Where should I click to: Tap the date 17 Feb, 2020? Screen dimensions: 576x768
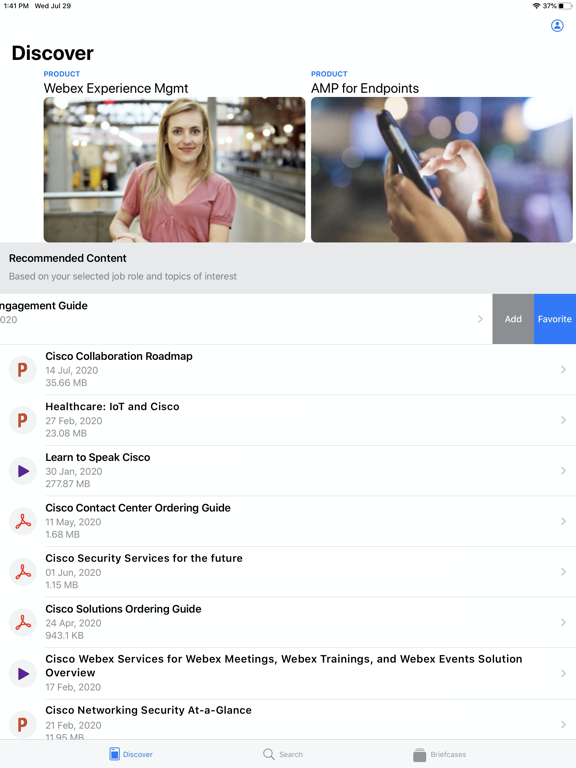(x=73, y=687)
